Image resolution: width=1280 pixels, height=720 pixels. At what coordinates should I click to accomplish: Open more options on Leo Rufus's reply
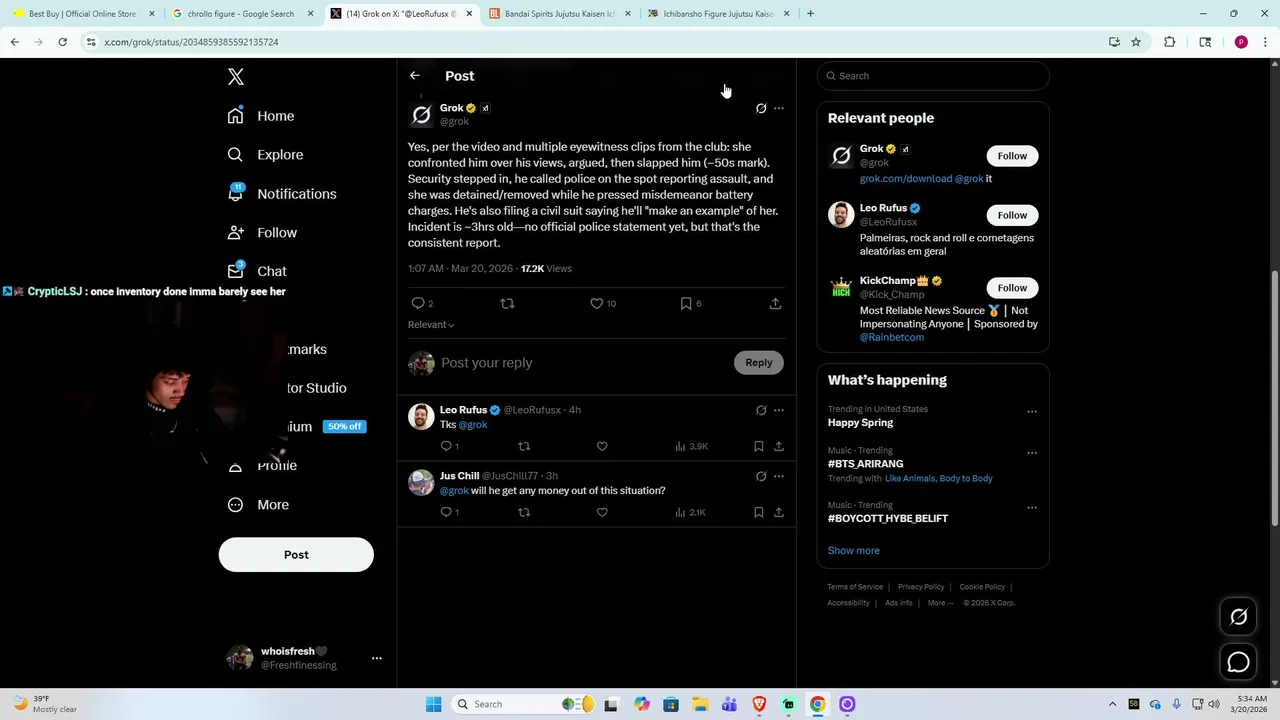click(x=779, y=410)
